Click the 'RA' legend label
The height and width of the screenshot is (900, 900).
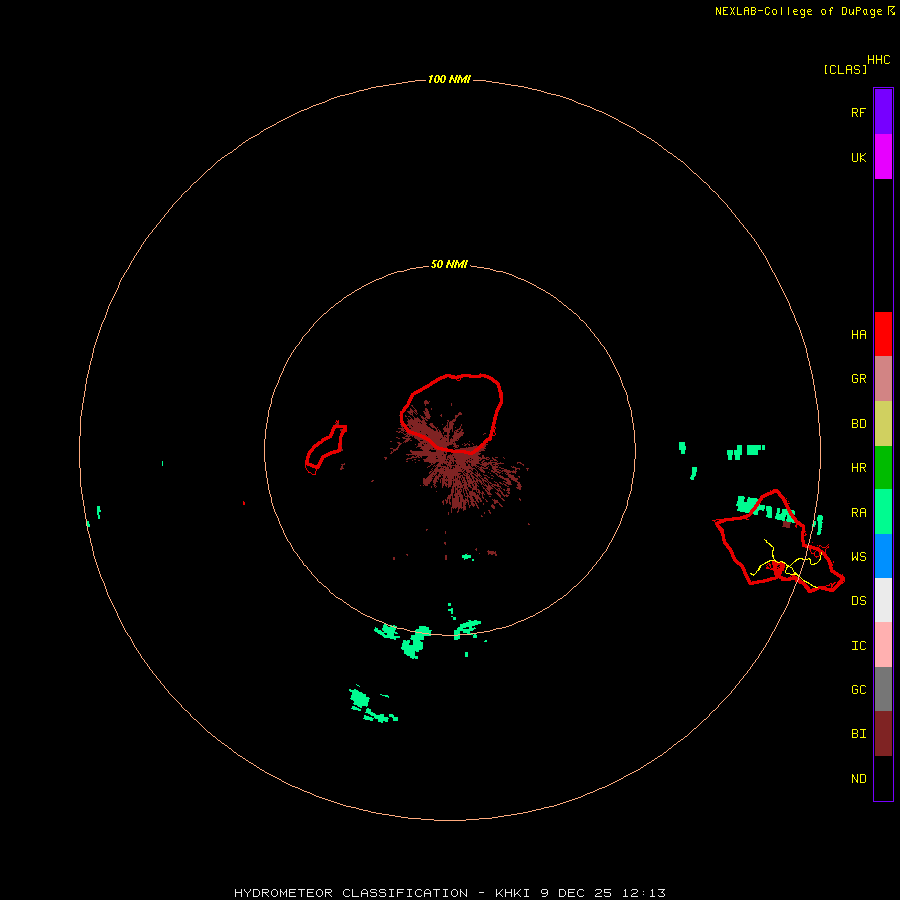(858, 512)
